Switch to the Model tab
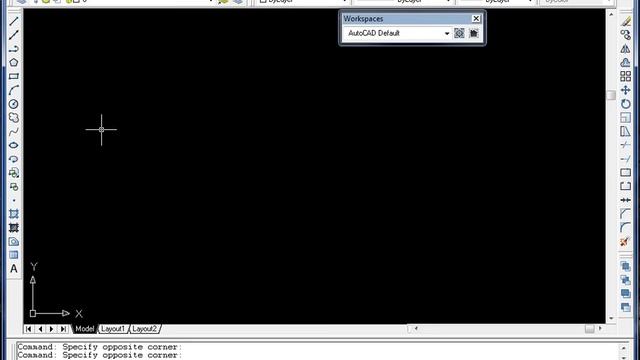640x360 pixels. point(84,329)
